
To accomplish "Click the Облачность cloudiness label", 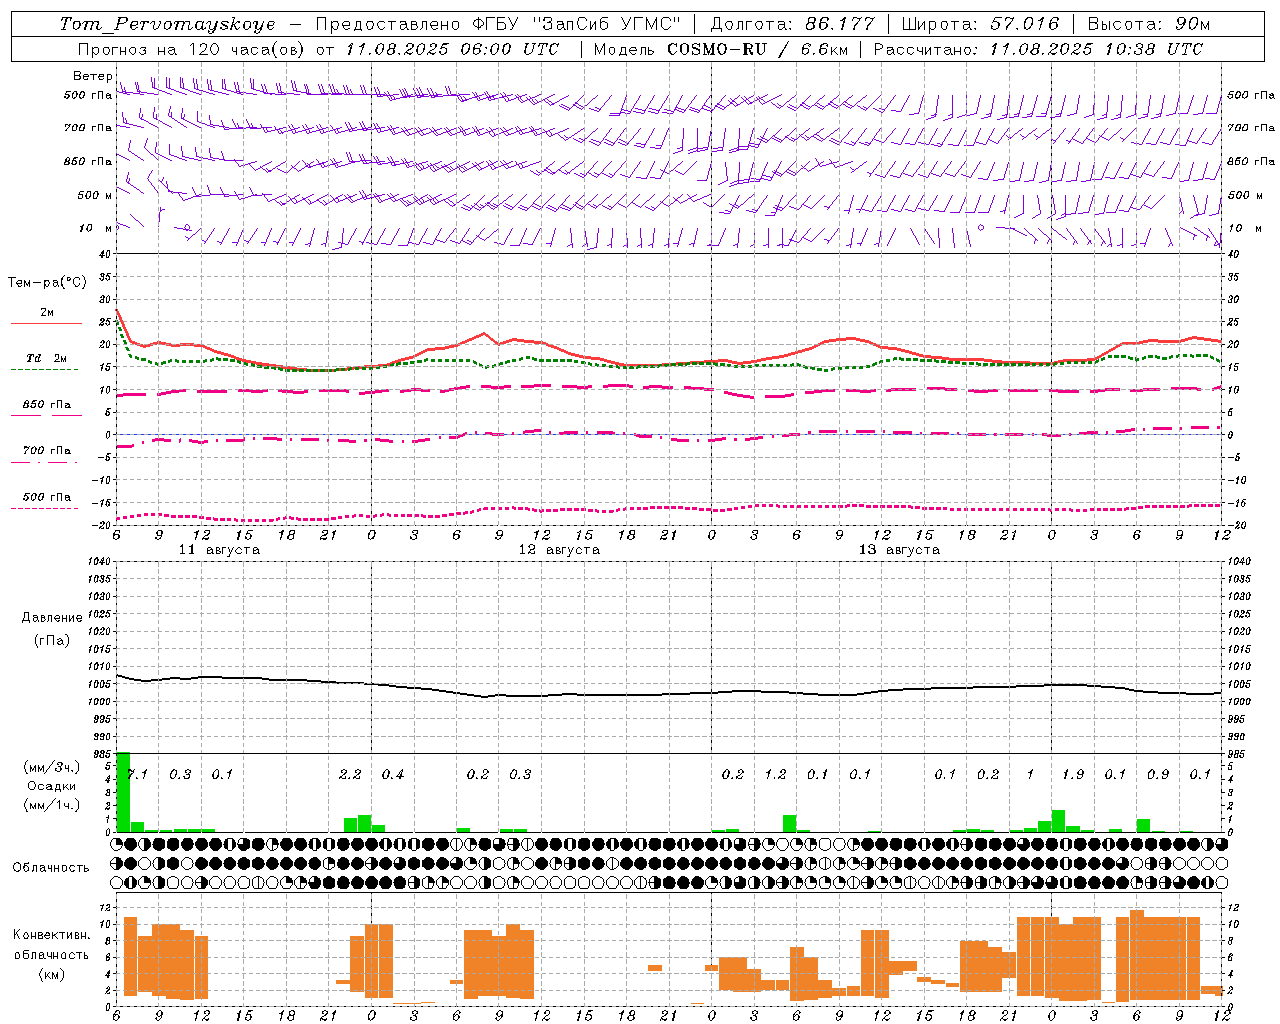I will 51,868.
